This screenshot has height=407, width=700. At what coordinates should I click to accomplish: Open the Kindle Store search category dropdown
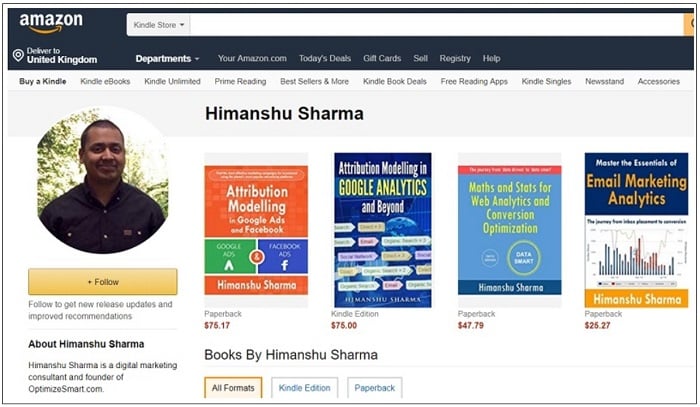click(x=158, y=25)
